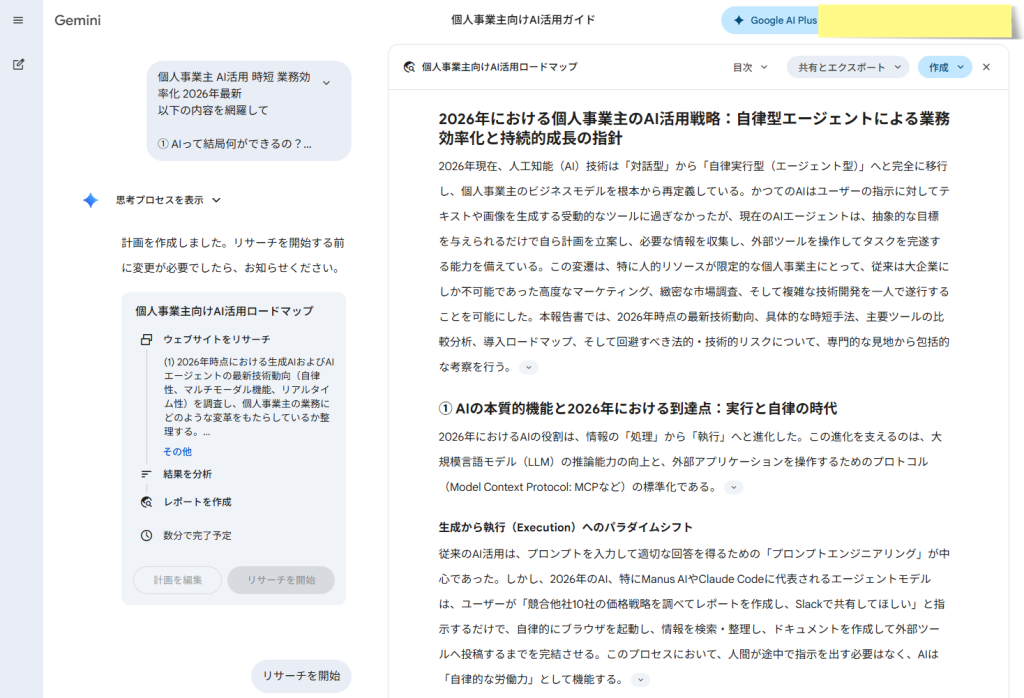
Task: Open the 作成 dropdown button
Action: click(945, 67)
